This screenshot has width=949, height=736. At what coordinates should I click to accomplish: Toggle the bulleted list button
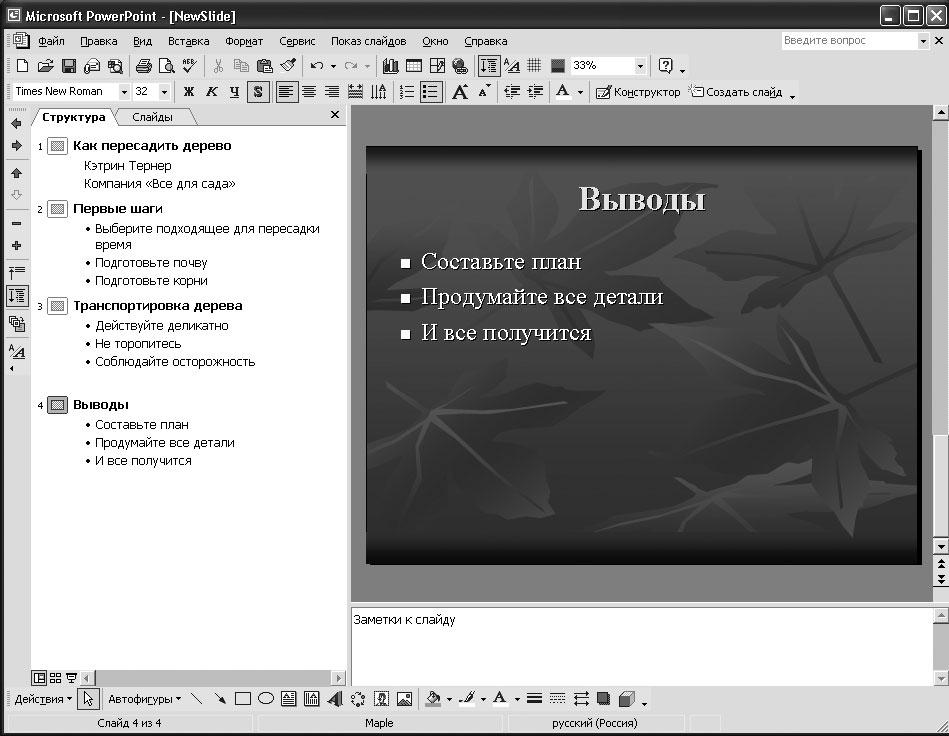[x=431, y=92]
